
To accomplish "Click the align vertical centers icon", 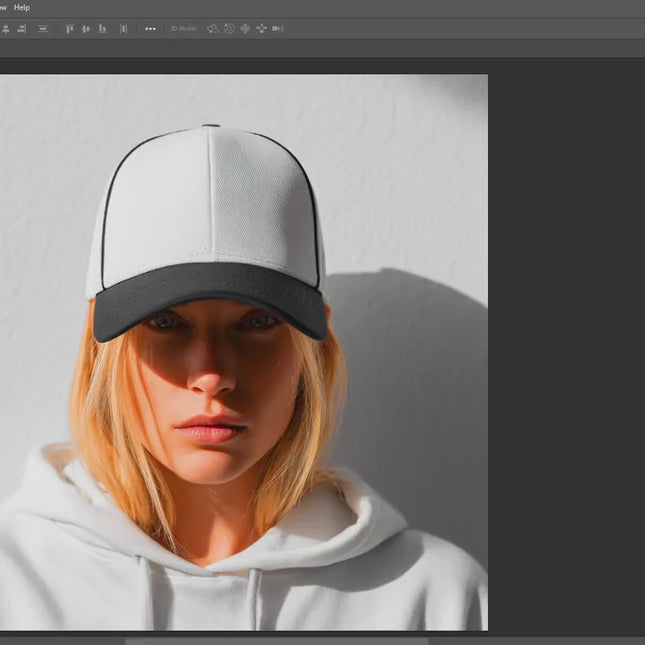I will 86,29.
